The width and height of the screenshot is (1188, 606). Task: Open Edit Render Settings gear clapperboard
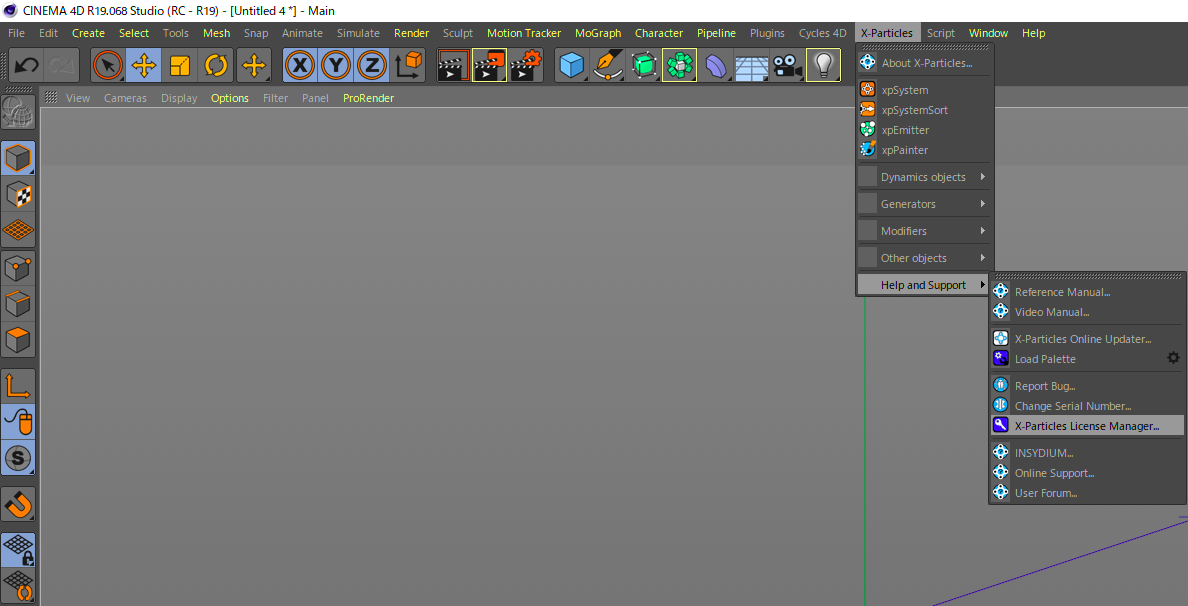tap(526, 65)
